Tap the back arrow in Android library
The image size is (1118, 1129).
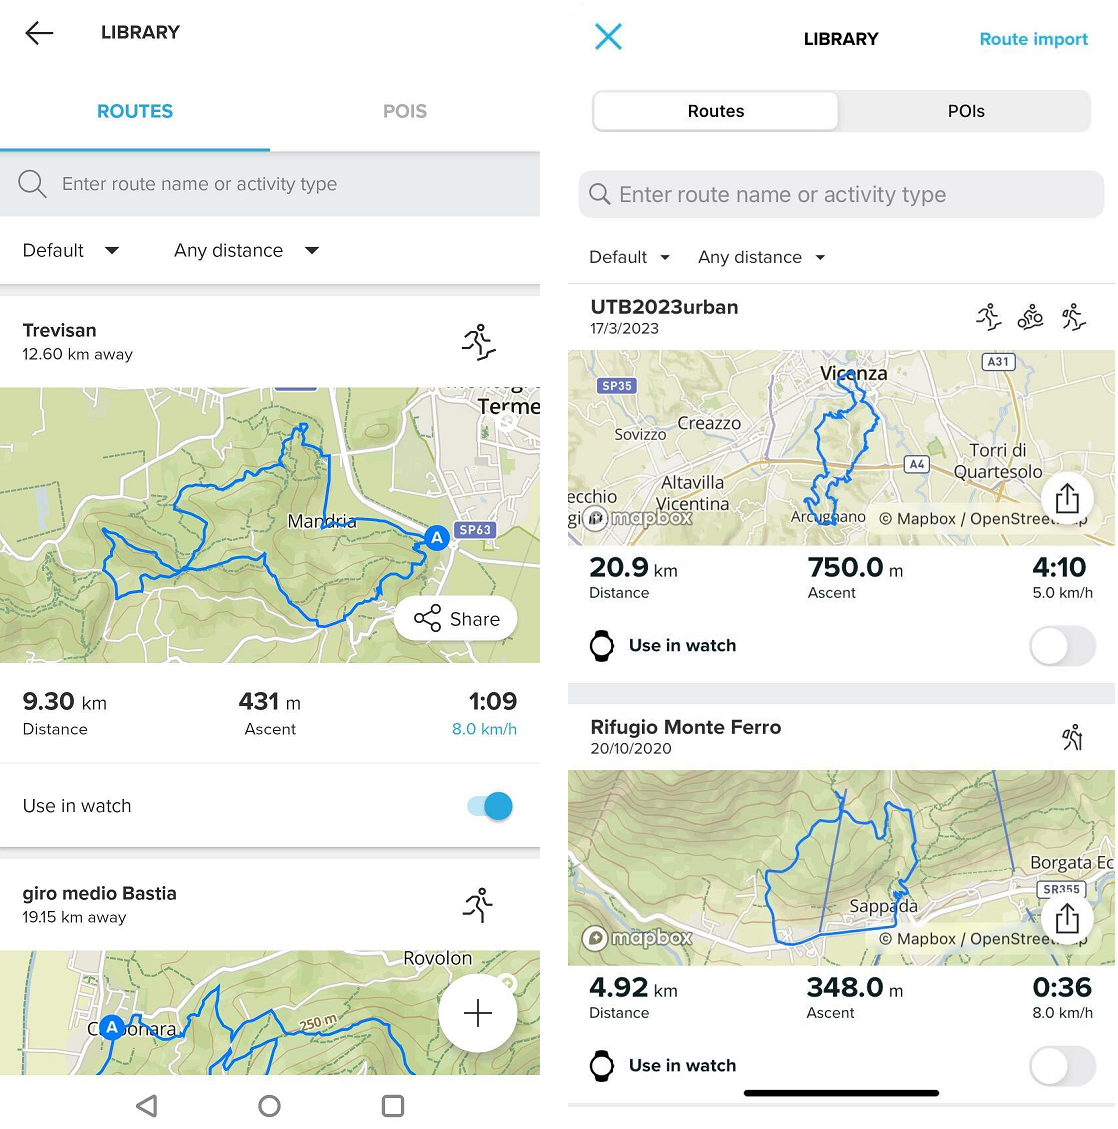(39, 33)
